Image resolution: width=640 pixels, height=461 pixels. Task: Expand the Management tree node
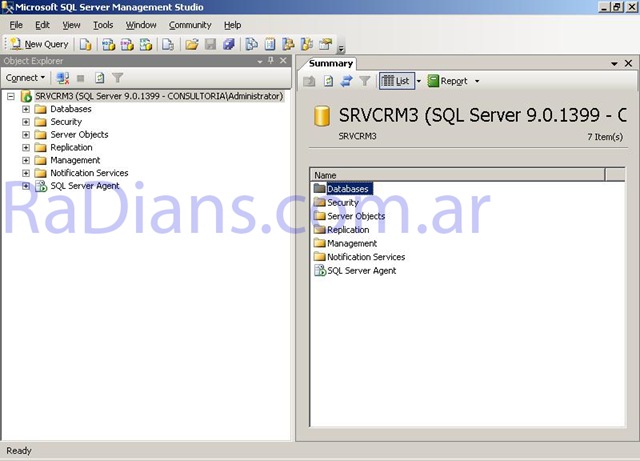[x=26, y=160]
